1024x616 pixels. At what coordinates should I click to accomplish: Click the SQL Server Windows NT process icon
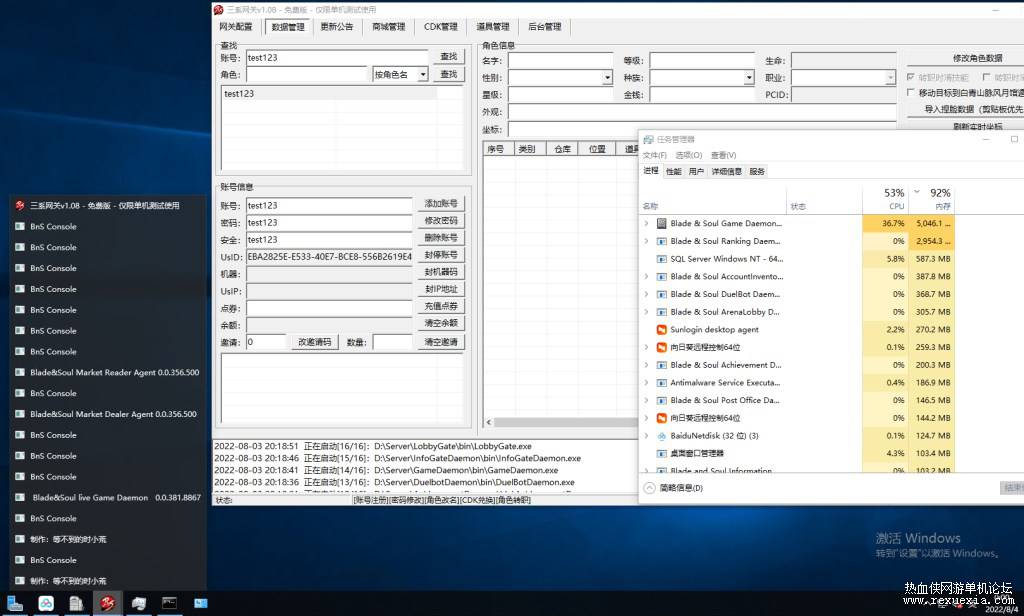pyautogui.click(x=661, y=259)
